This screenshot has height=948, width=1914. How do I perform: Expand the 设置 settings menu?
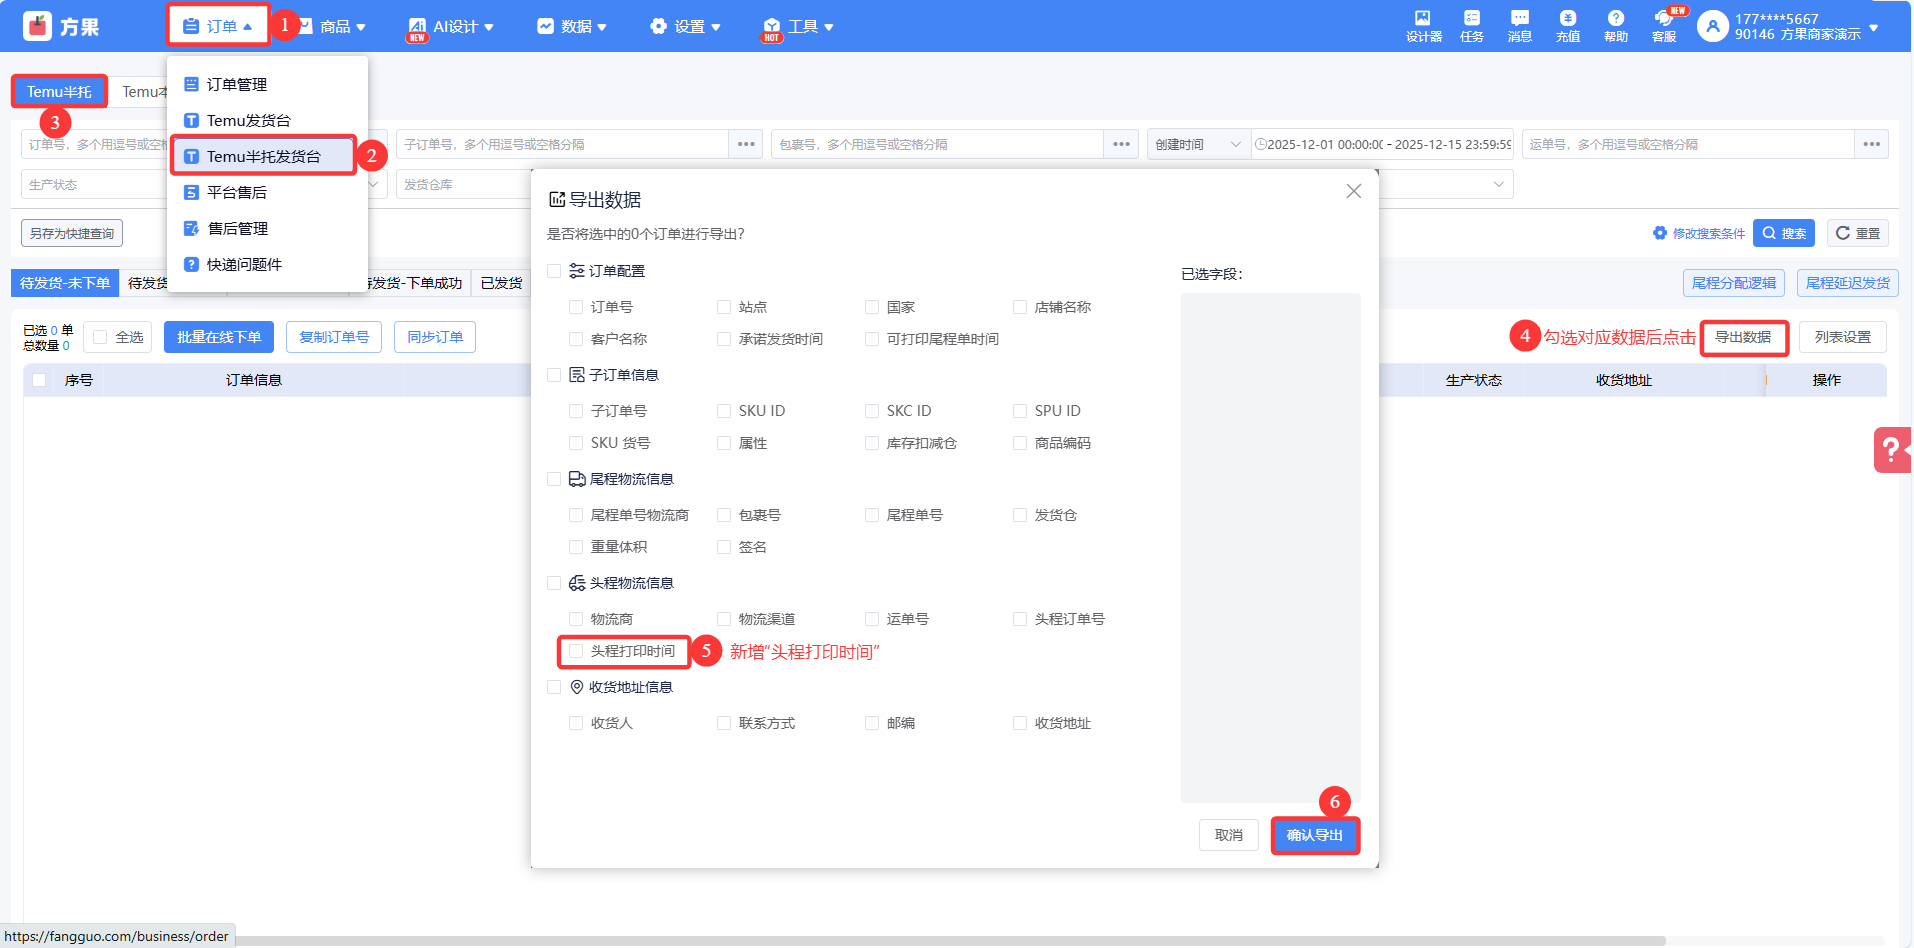click(685, 27)
